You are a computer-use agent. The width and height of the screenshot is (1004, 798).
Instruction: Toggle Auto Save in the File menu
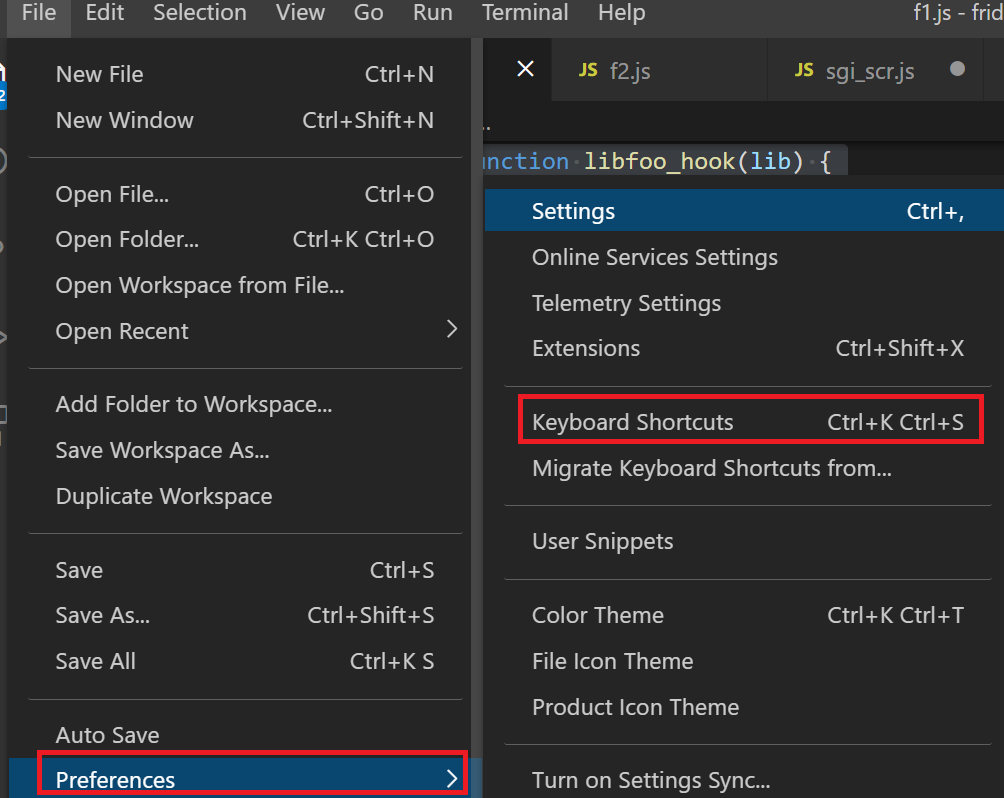(107, 734)
